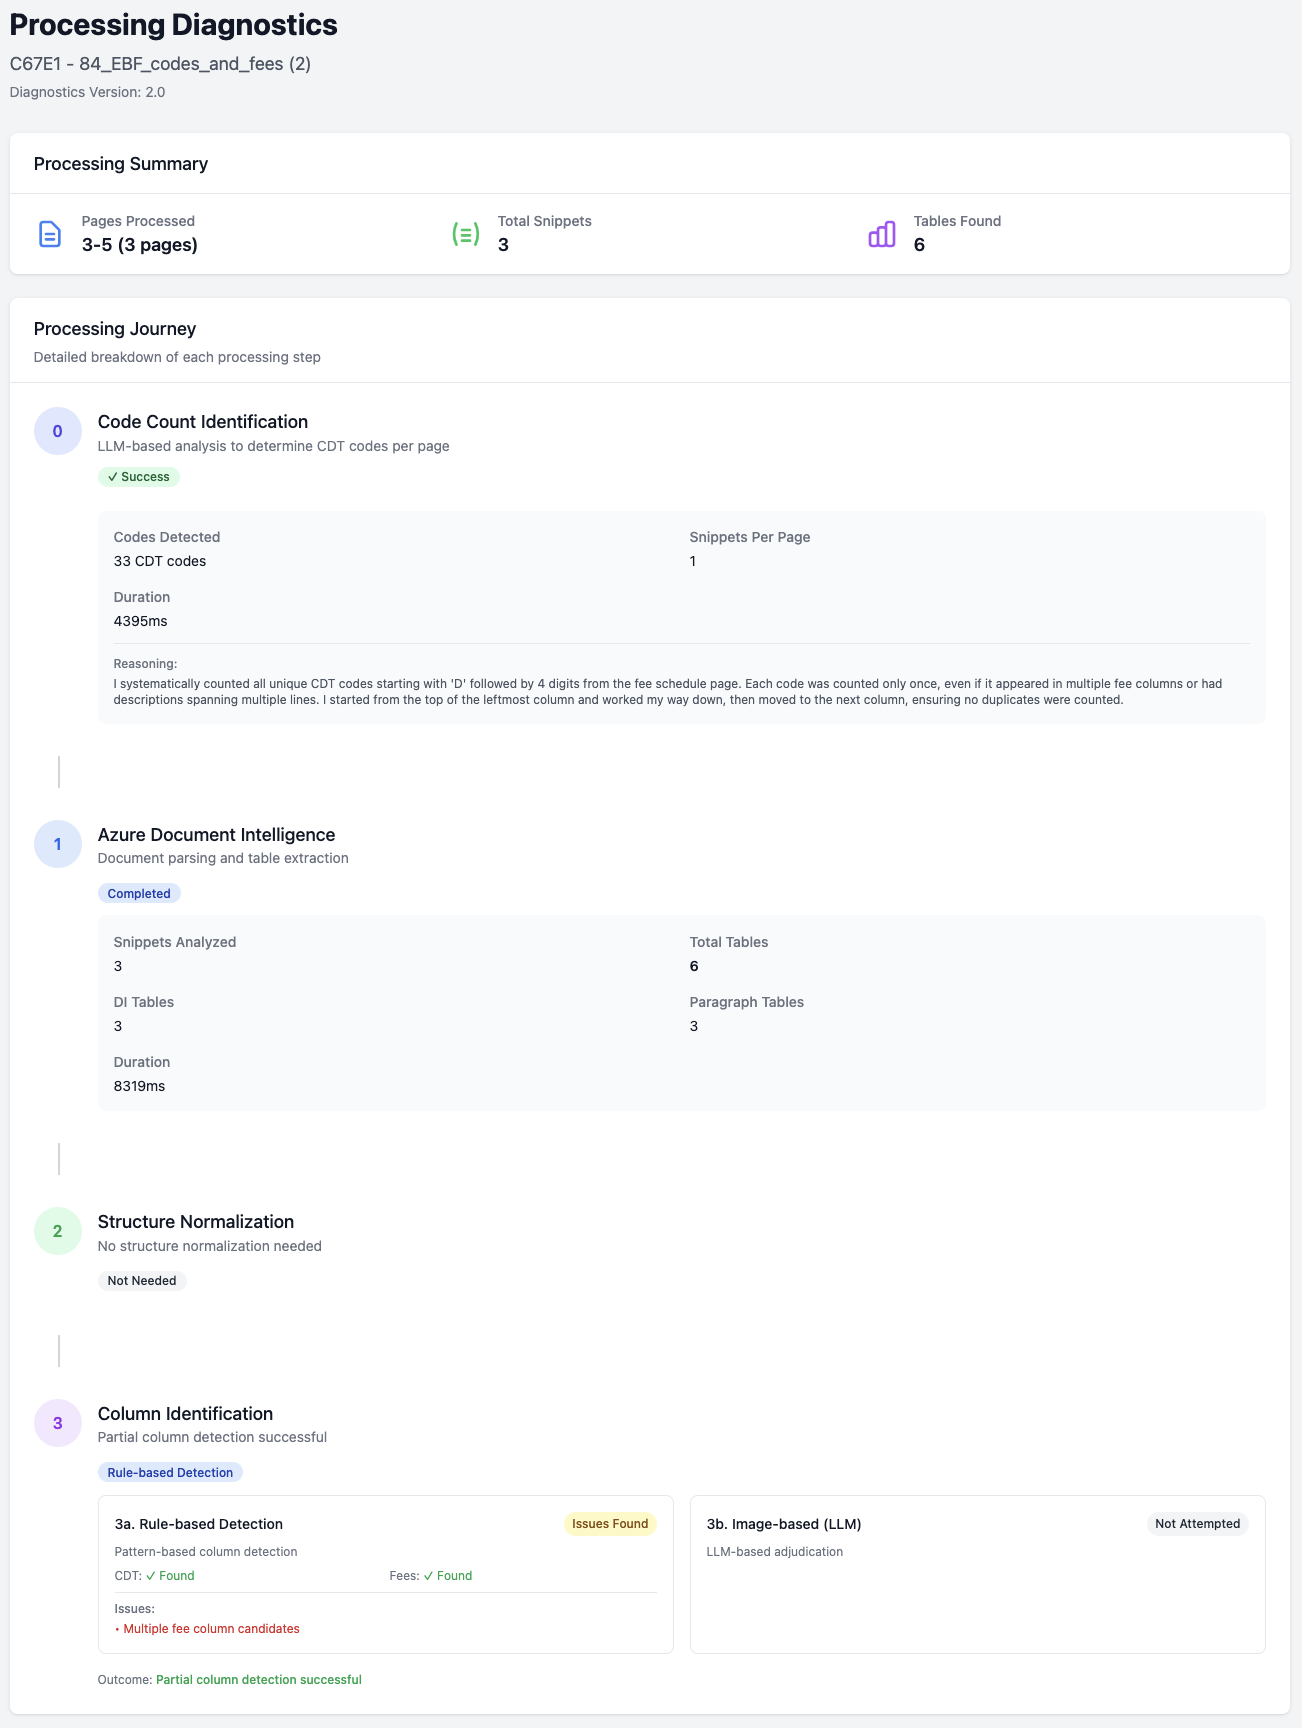This screenshot has height=1728, width=1302.
Task: Click the Tables Found bar chart icon
Action: 881,234
